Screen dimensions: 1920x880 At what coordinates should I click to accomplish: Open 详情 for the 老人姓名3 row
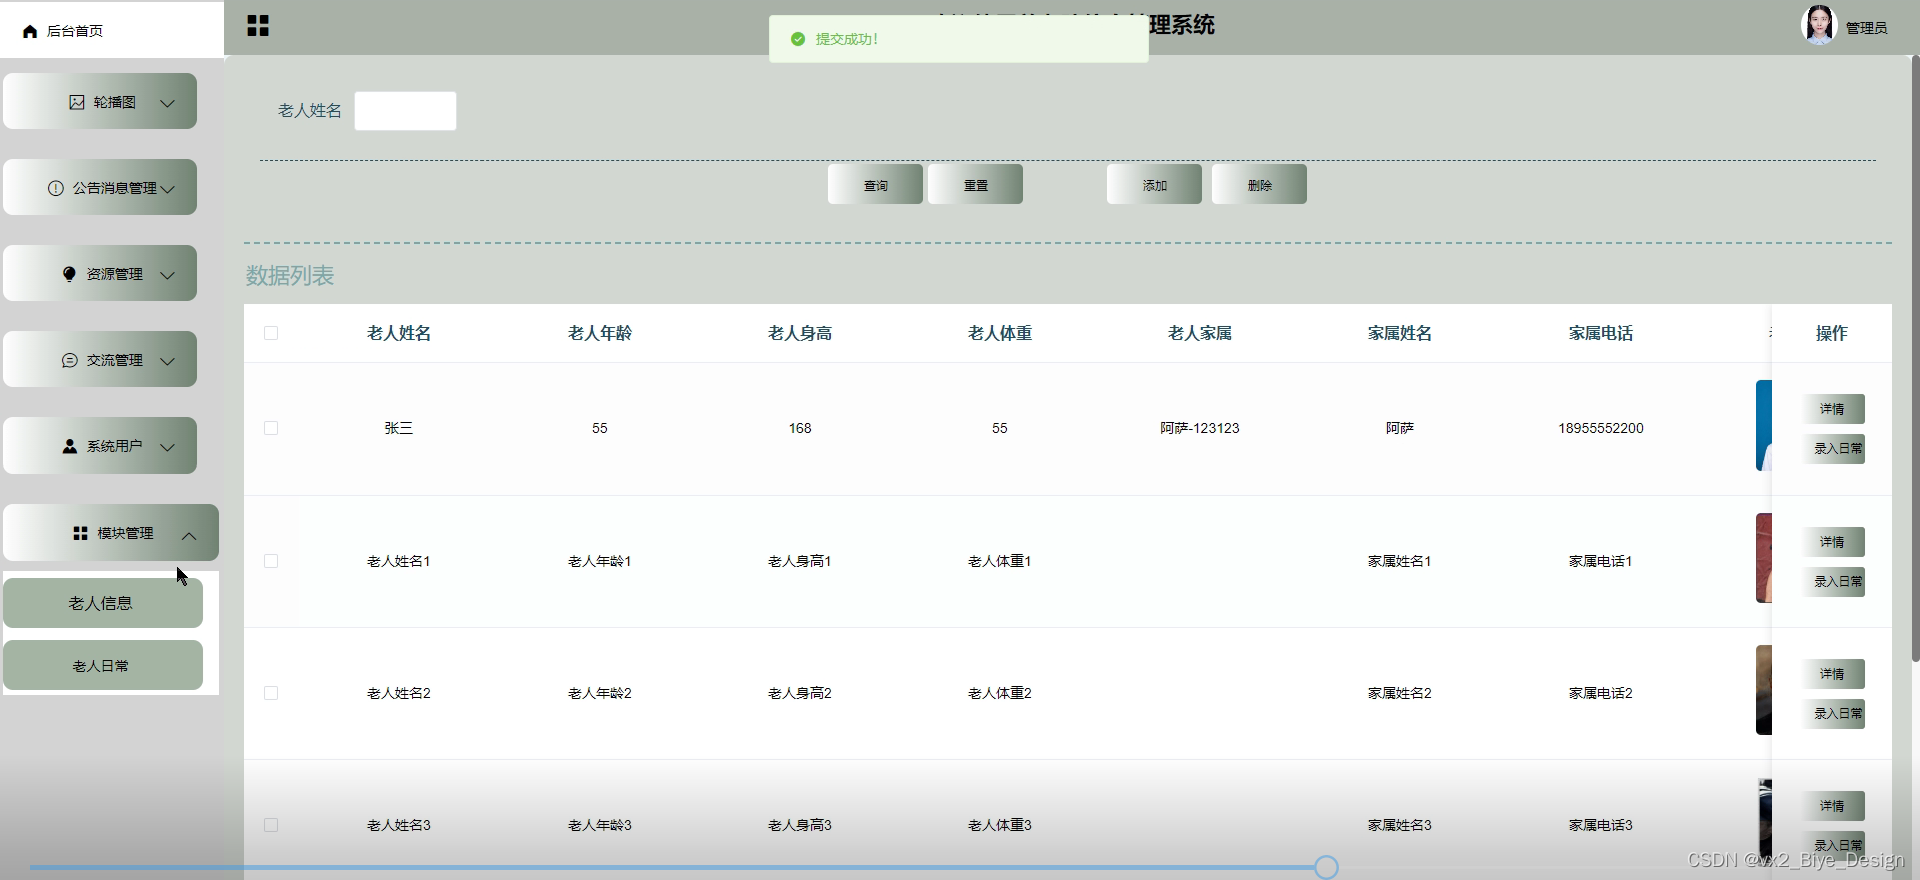pos(1833,806)
